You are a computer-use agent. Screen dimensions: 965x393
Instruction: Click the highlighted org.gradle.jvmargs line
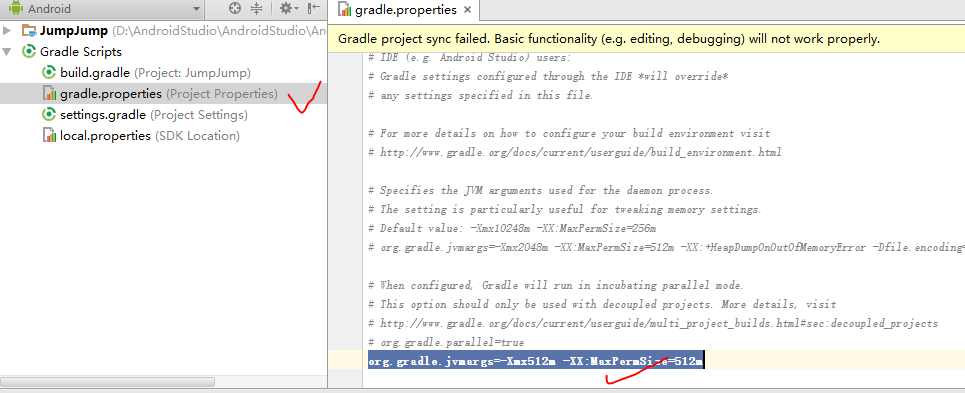tap(536, 361)
